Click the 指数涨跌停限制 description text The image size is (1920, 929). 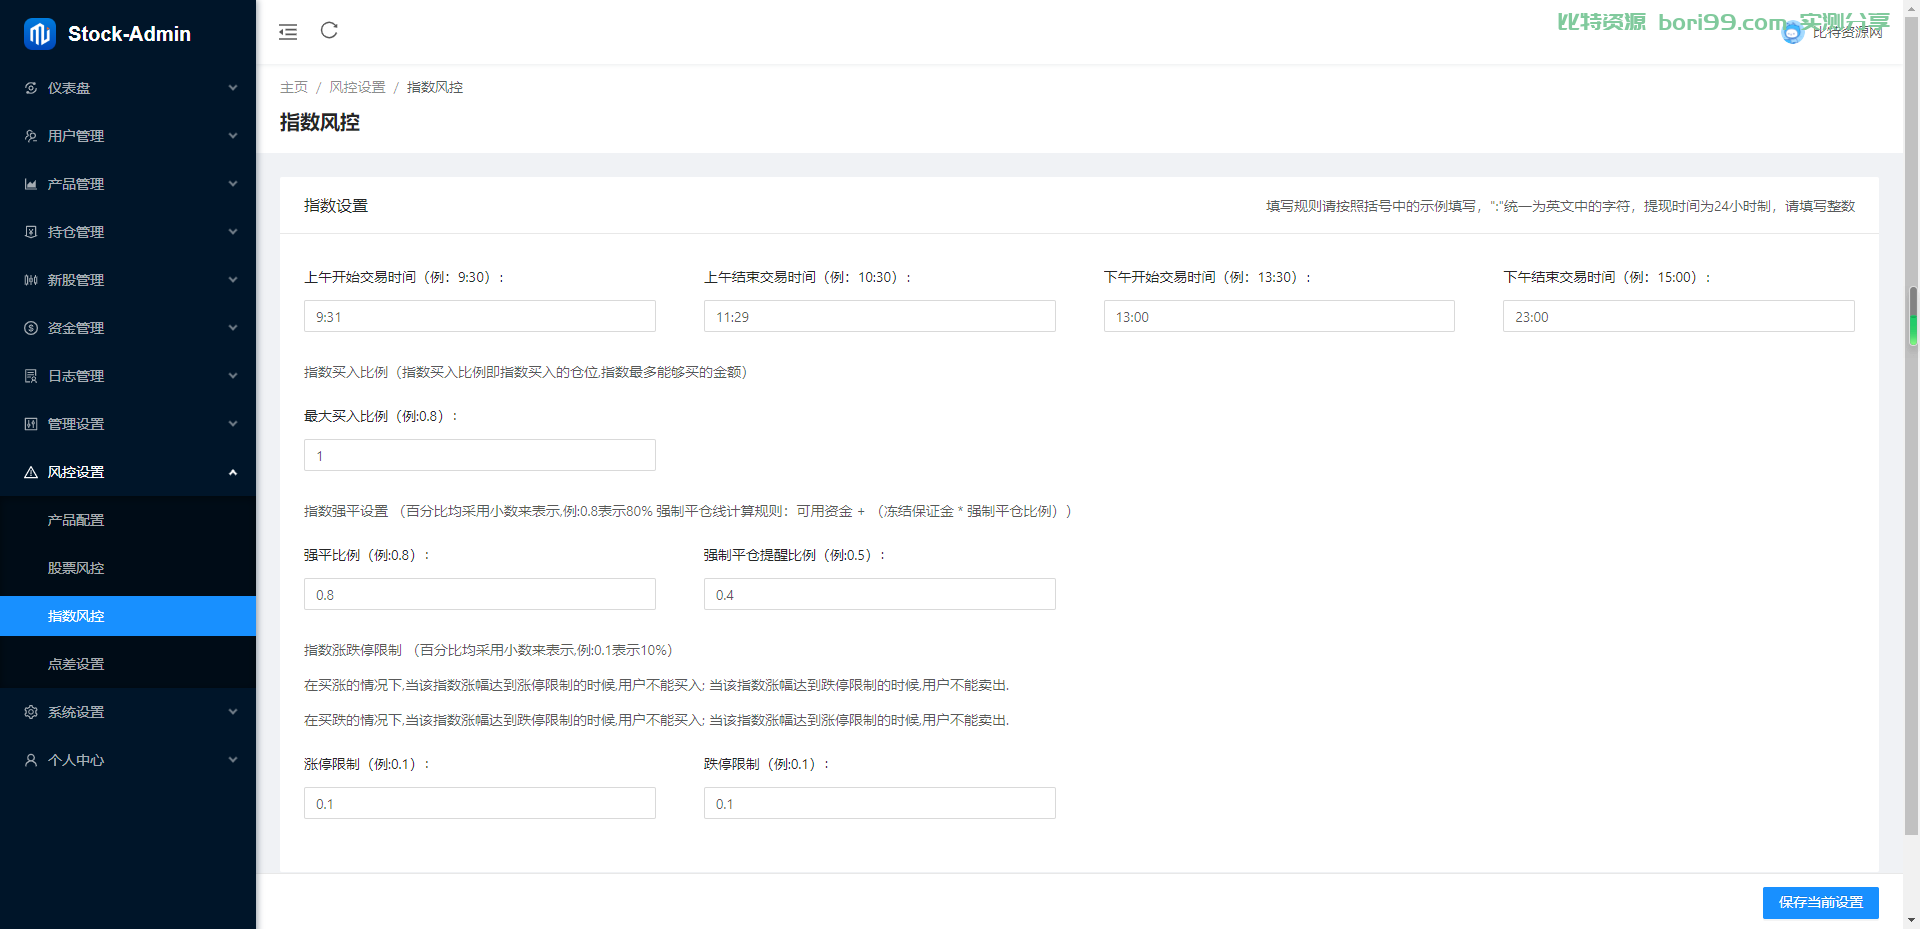[x=488, y=650]
